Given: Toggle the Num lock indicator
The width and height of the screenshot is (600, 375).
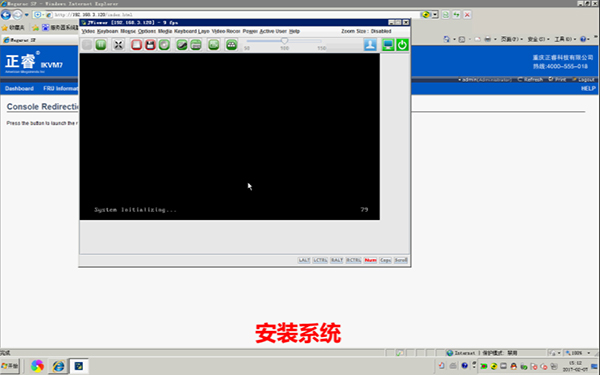Looking at the screenshot, I should click(370, 260).
